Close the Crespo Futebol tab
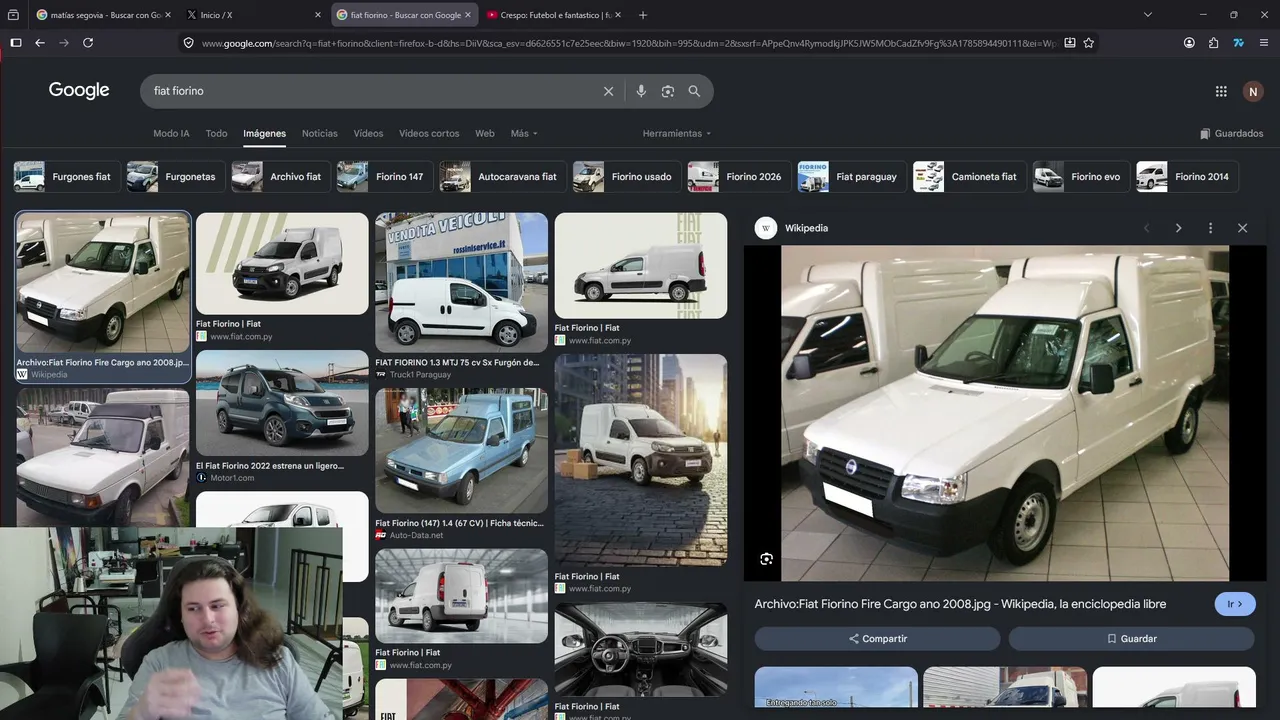Viewport: 1280px width, 720px height. coord(618,15)
